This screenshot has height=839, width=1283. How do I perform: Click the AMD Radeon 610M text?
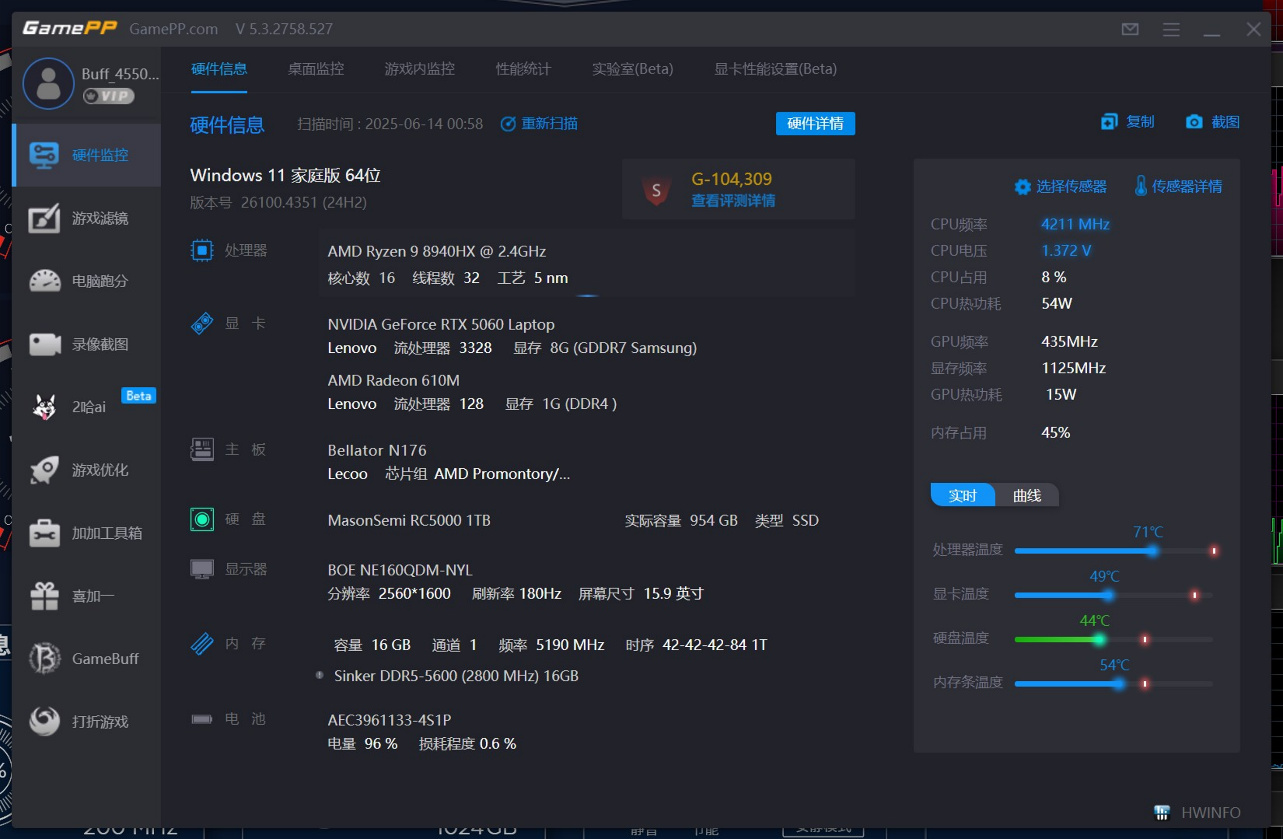pyautogui.click(x=394, y=380)
